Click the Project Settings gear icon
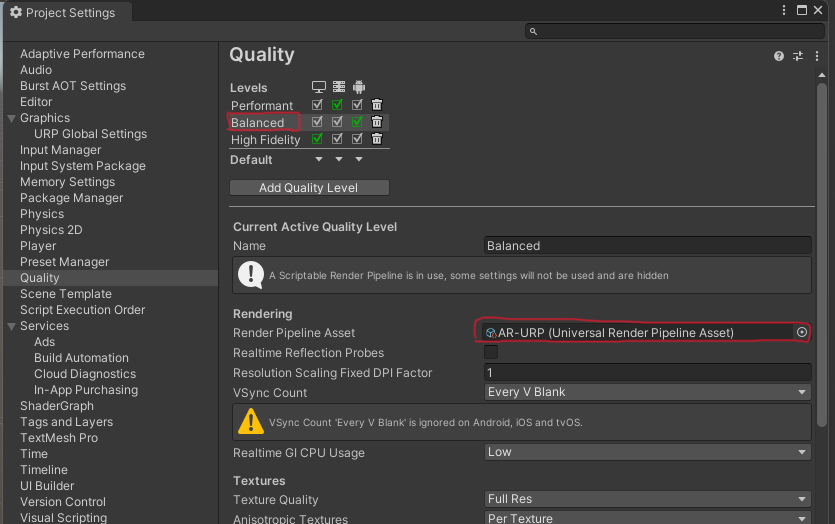This screenshot has width=835, height=524. (x=16, y=12)
